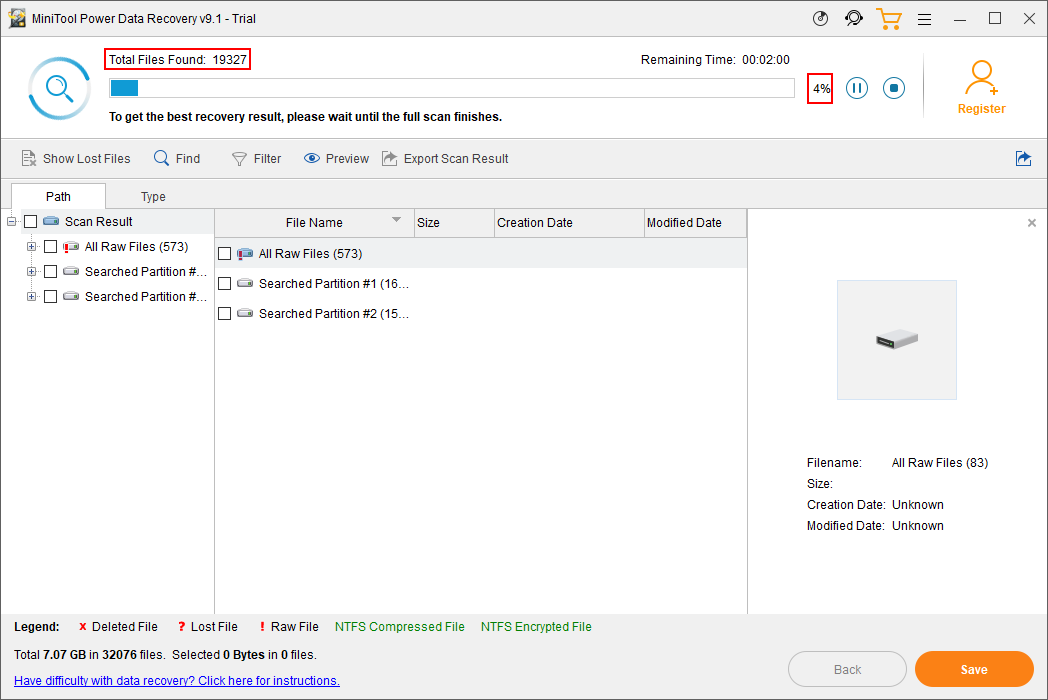This screenshot has height=700, width=1048.
Task: Click the File Name sort arrow
Action: [396, 220]
